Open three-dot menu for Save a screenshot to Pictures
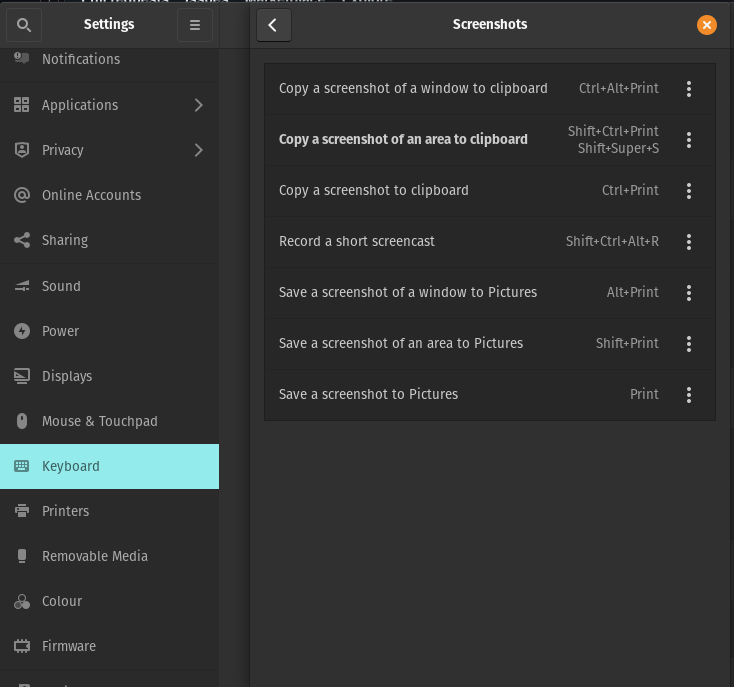The image size is (734, 687). 689,395
